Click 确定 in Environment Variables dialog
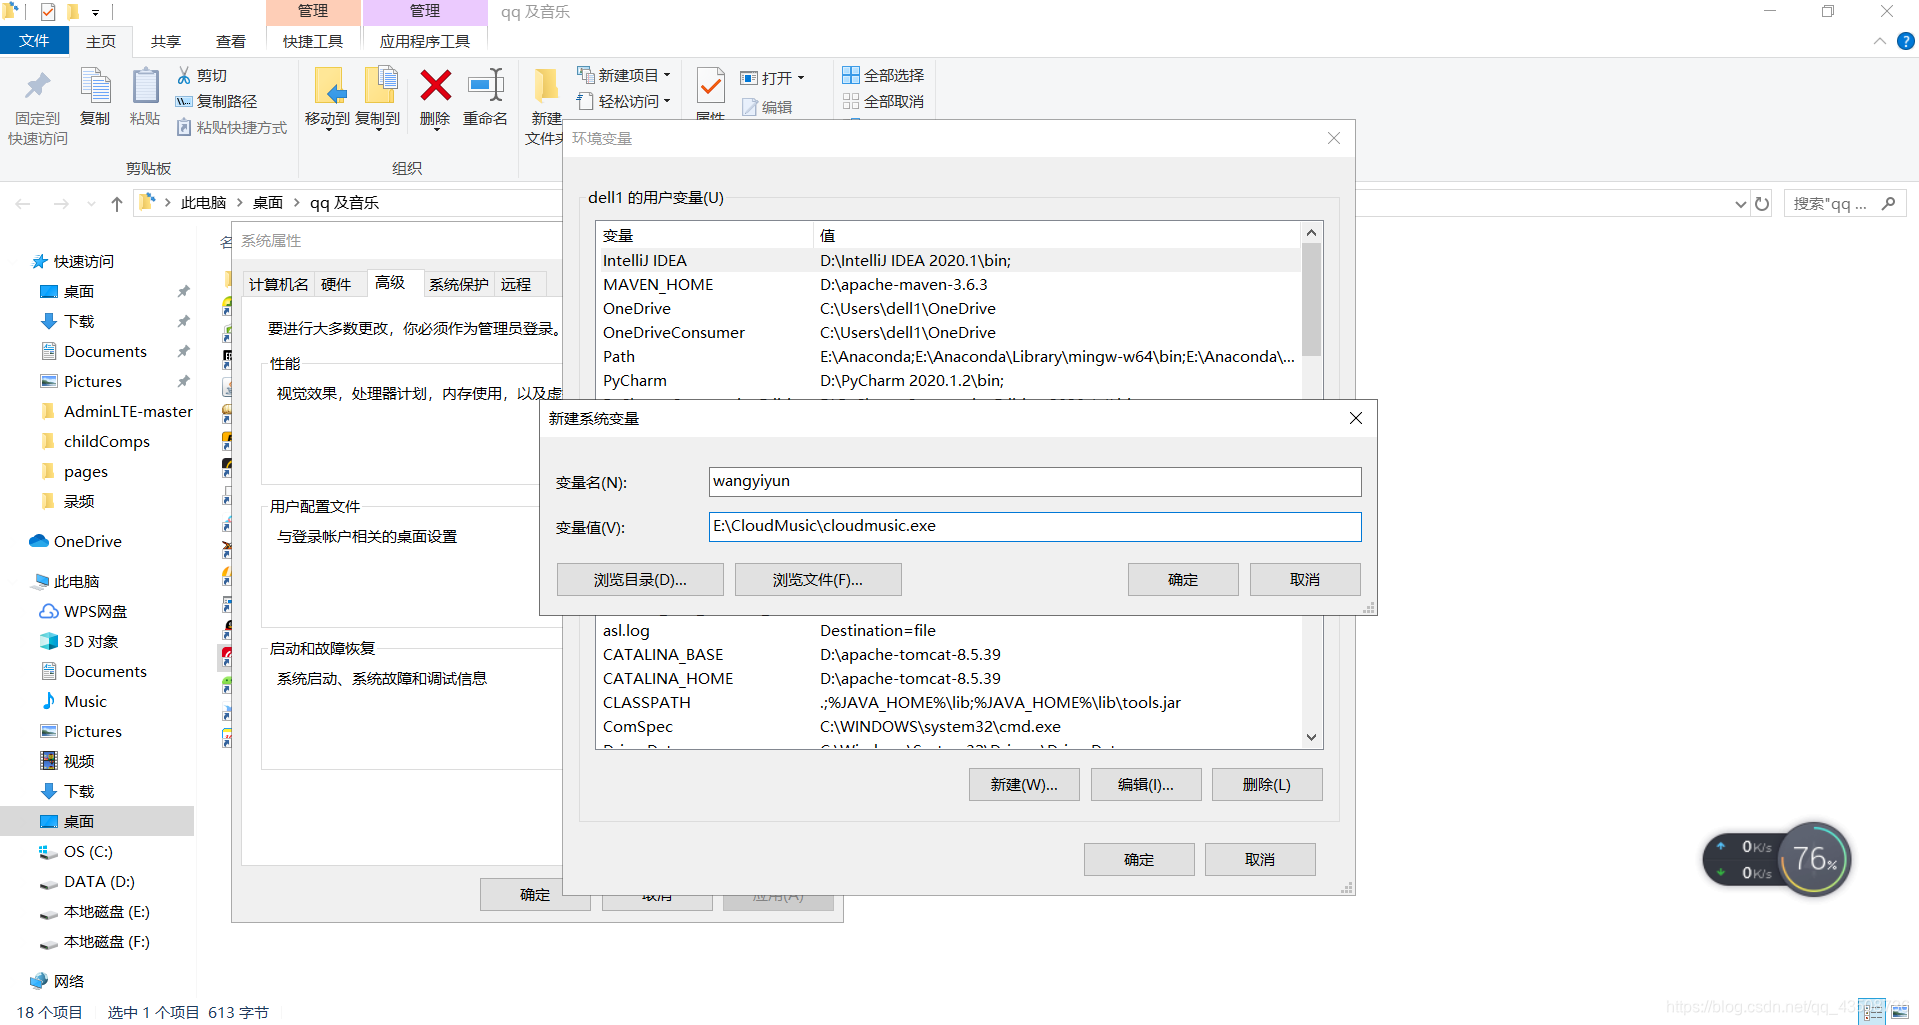This screenshot has width=1919, height=1025. click(1139, 860)
